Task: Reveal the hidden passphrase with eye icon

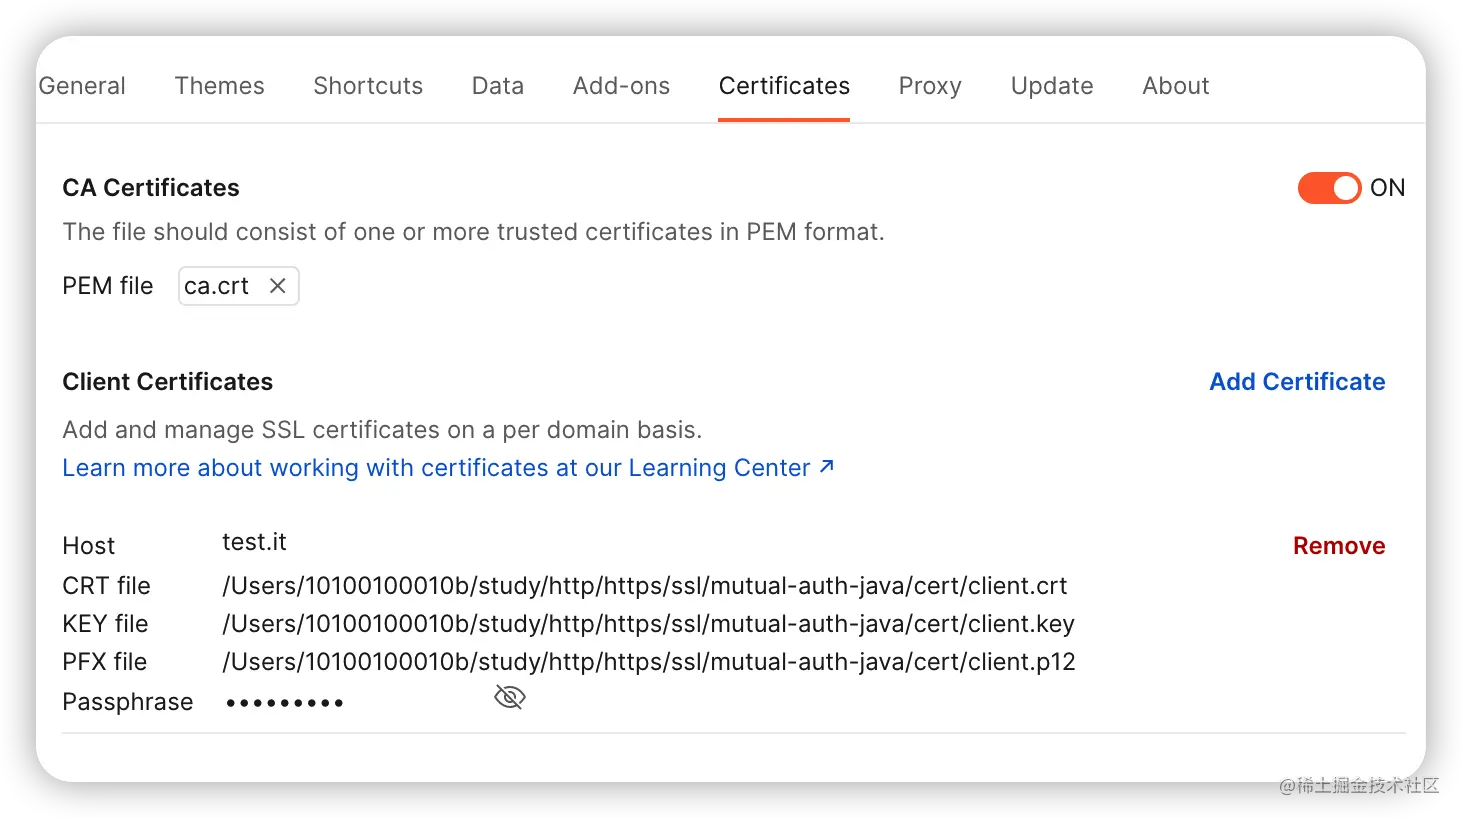Action: click(x=510, y=697)
